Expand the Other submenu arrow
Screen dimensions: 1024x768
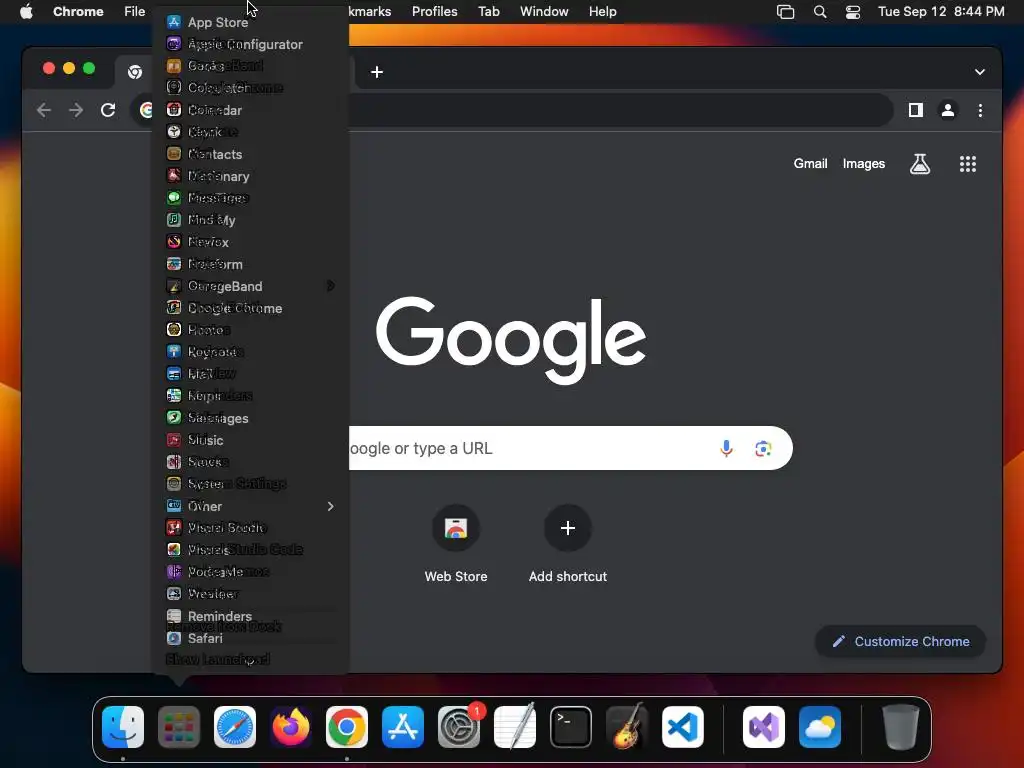click(330, 507)
